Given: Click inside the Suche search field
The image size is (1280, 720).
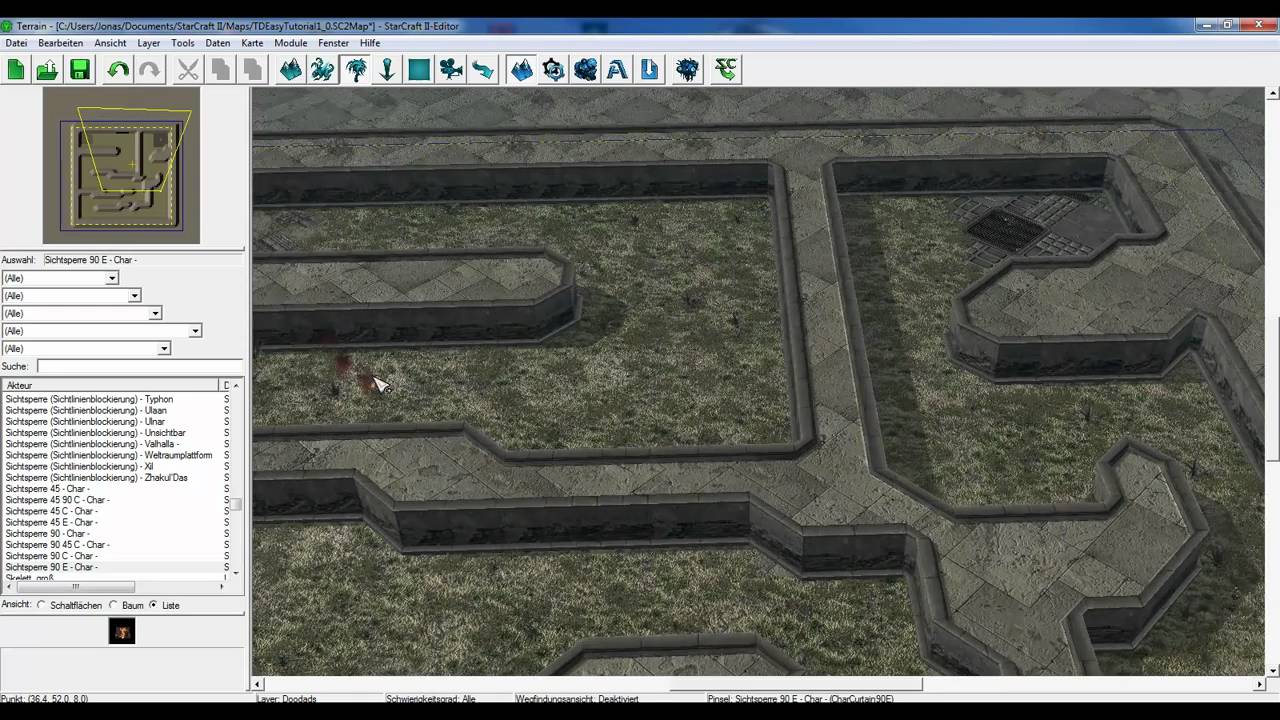Looking at the screenshot, I should (x=139, y=366).
